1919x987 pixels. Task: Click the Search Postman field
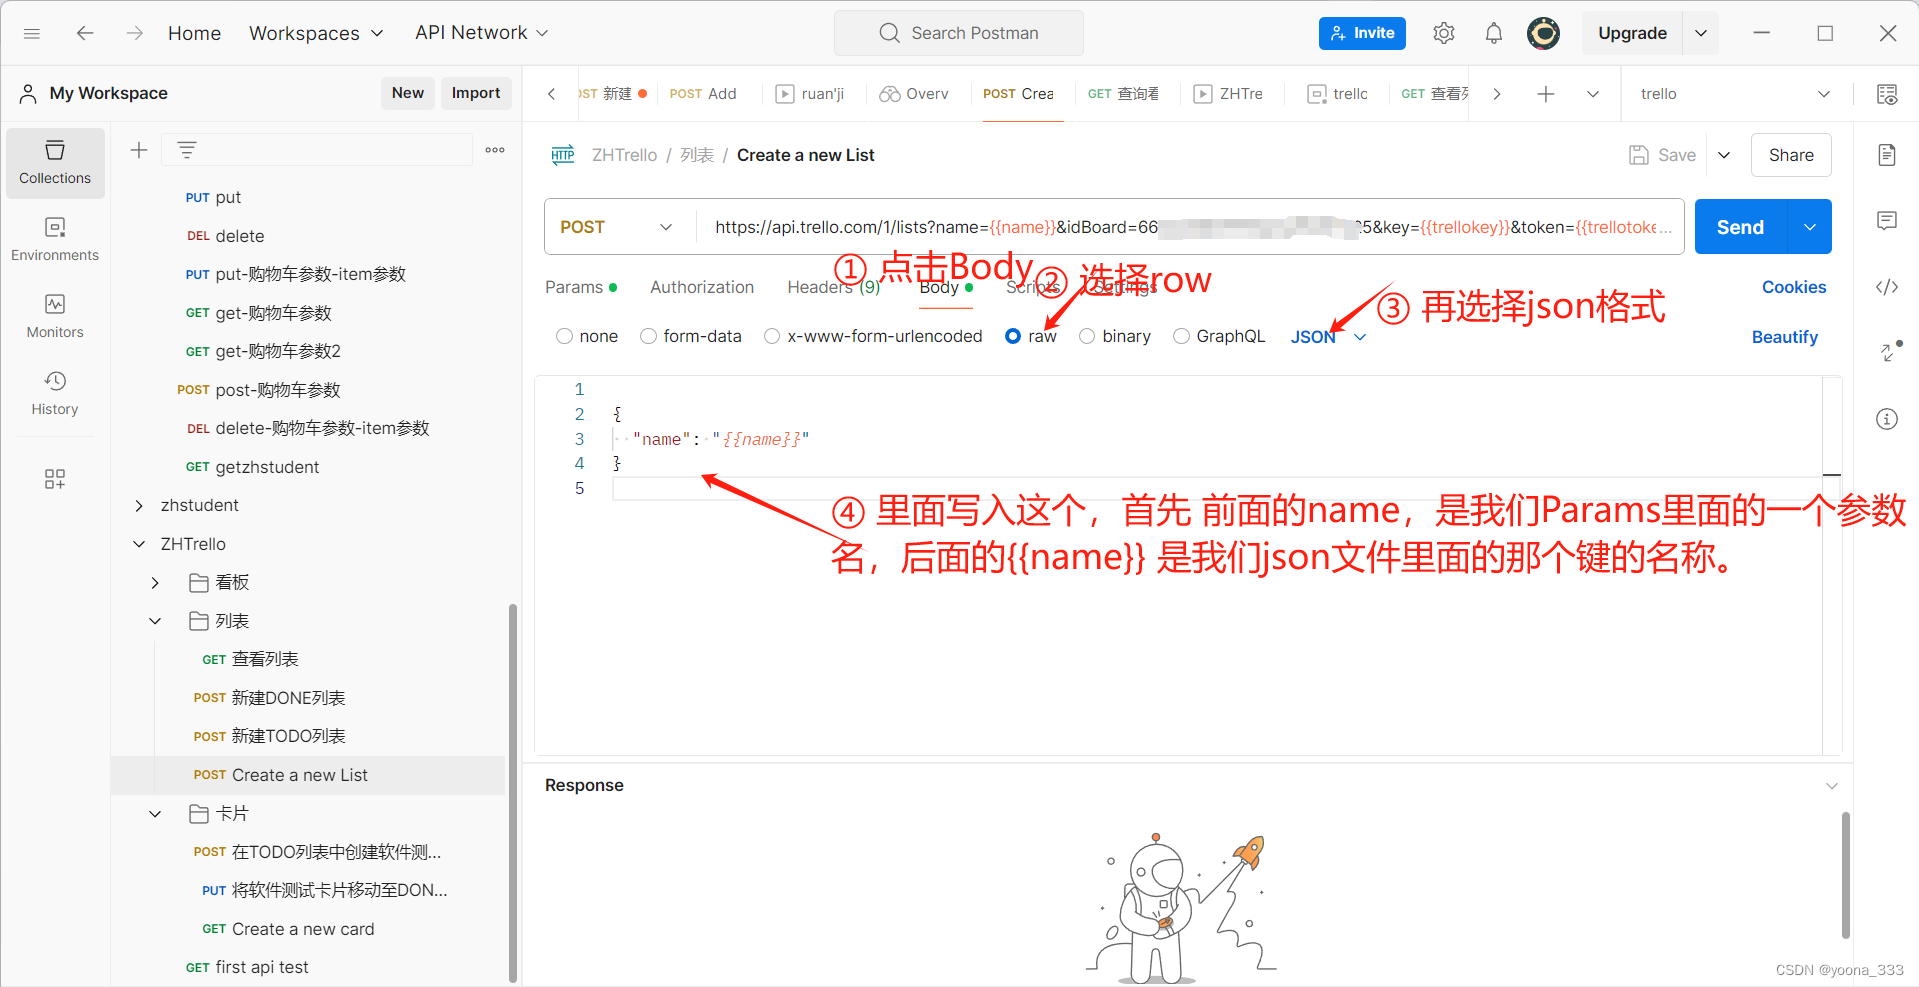[x=958, y=32]
